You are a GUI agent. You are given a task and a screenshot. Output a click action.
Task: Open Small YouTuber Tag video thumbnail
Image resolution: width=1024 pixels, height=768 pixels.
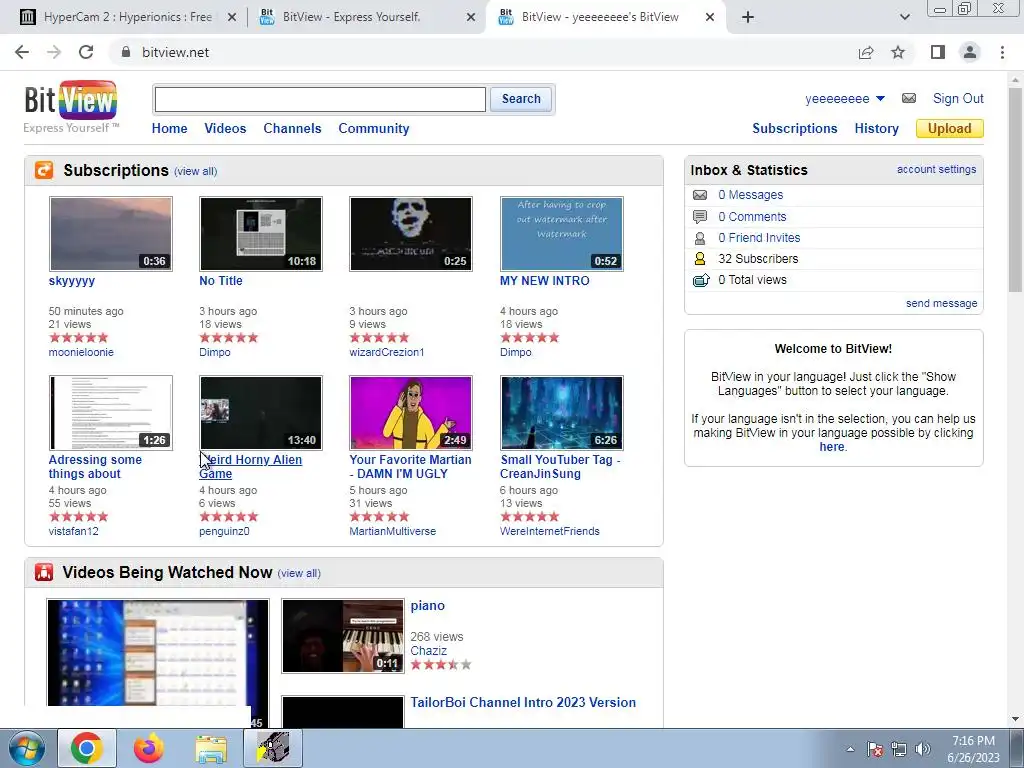point(562,413)
